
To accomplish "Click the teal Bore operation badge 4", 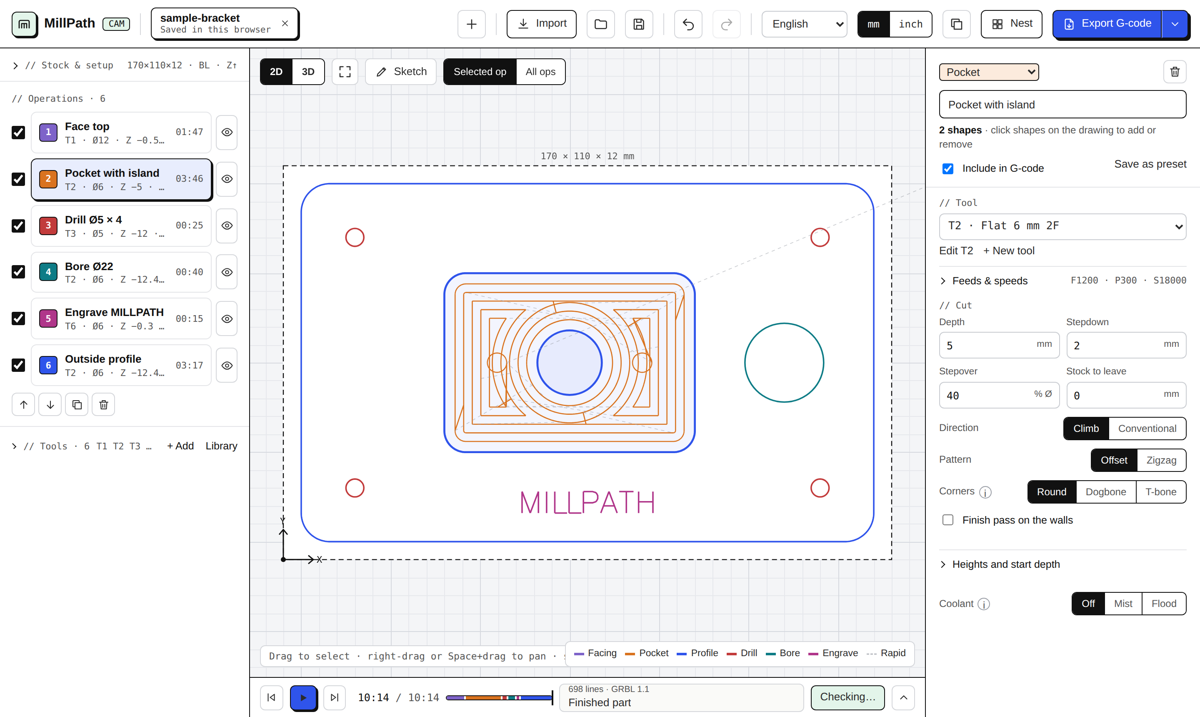I will (x=48, y=272).
